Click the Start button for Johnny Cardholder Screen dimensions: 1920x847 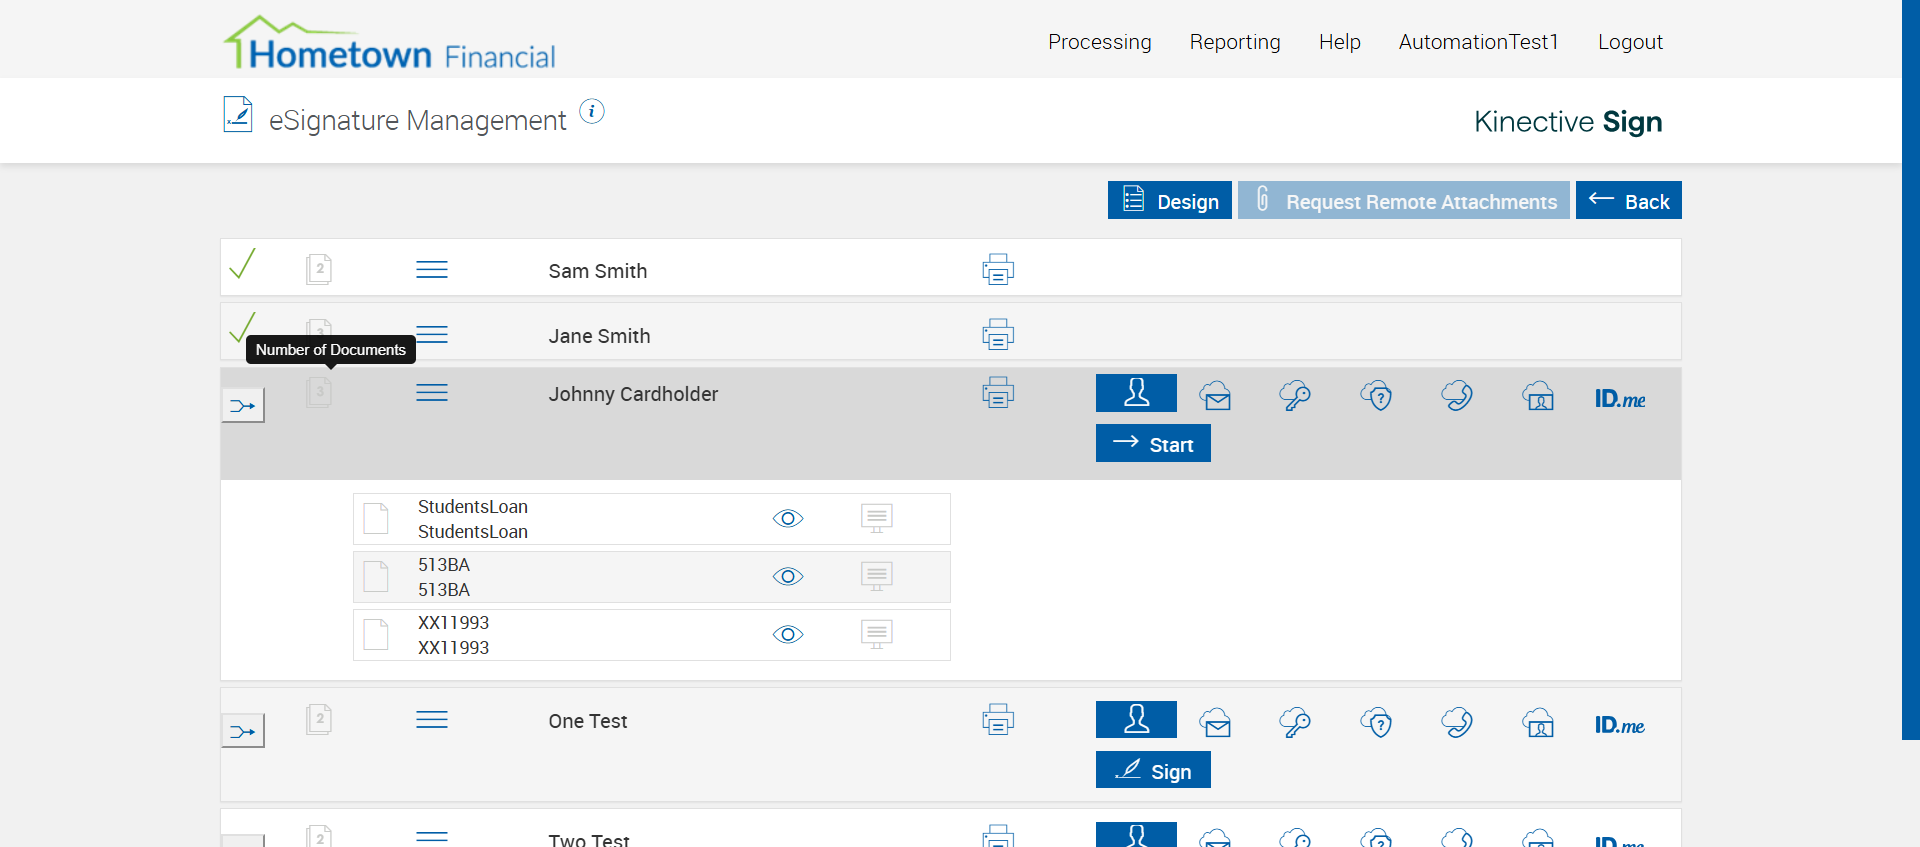[1153, 444]
